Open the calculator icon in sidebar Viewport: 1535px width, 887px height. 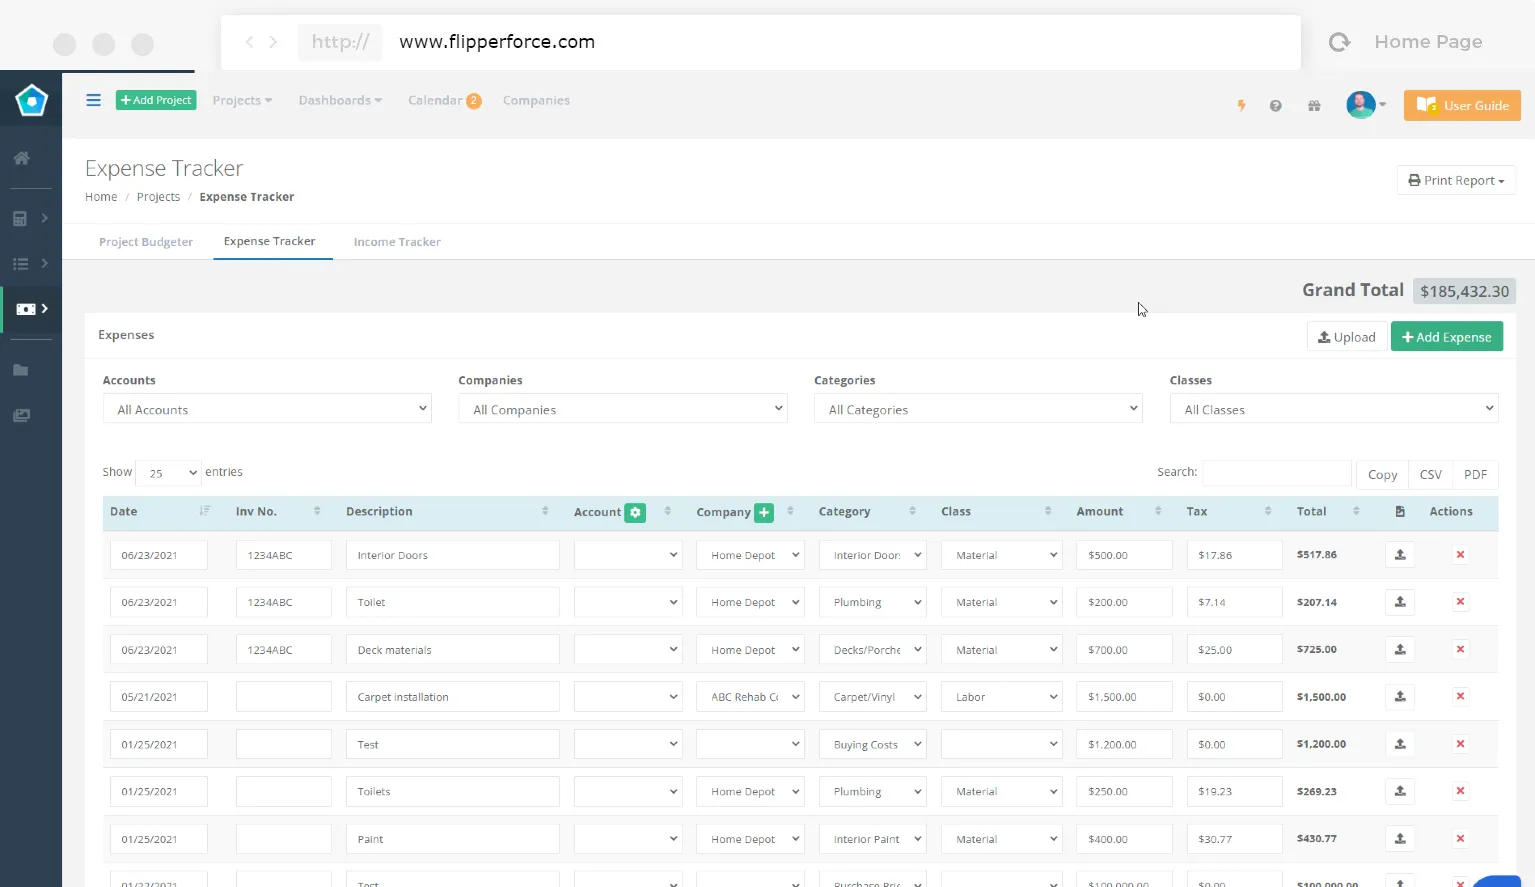coord(20,218)
